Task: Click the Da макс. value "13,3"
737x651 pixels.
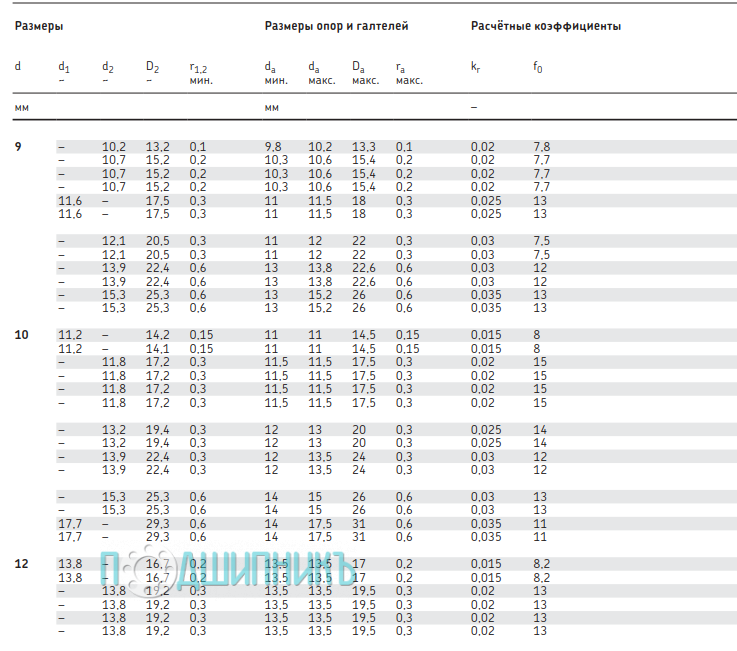Action: [x=364, y=147]
